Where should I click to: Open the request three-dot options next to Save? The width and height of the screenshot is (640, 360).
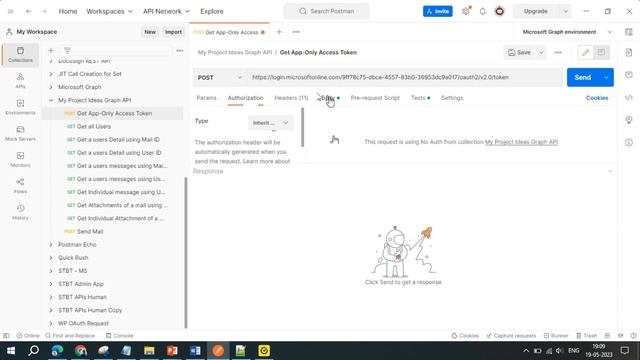click(x=558, y=52)
